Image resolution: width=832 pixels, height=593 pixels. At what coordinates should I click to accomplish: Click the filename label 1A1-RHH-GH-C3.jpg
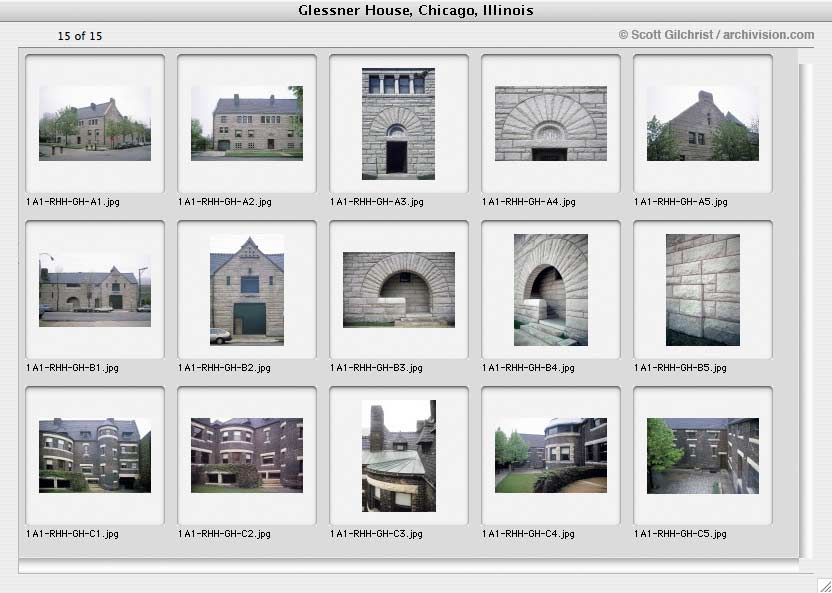[x=376, y=534]
